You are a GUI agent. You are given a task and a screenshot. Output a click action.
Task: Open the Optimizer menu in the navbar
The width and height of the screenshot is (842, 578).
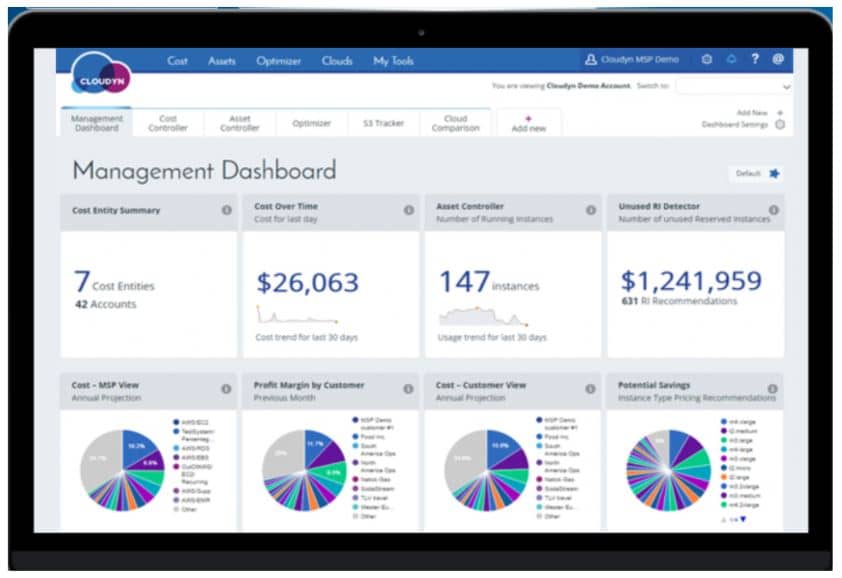(278, 61)
